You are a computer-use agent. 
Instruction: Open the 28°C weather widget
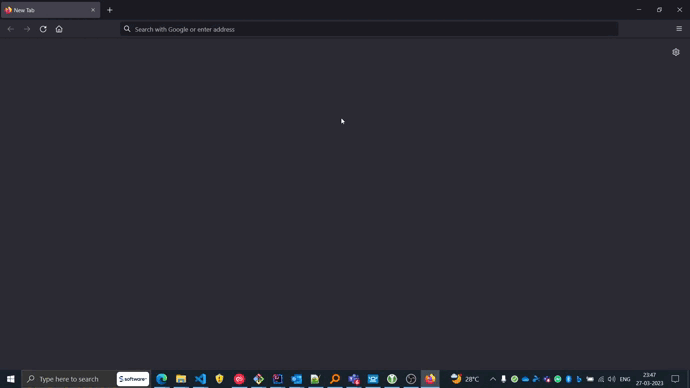465,379
